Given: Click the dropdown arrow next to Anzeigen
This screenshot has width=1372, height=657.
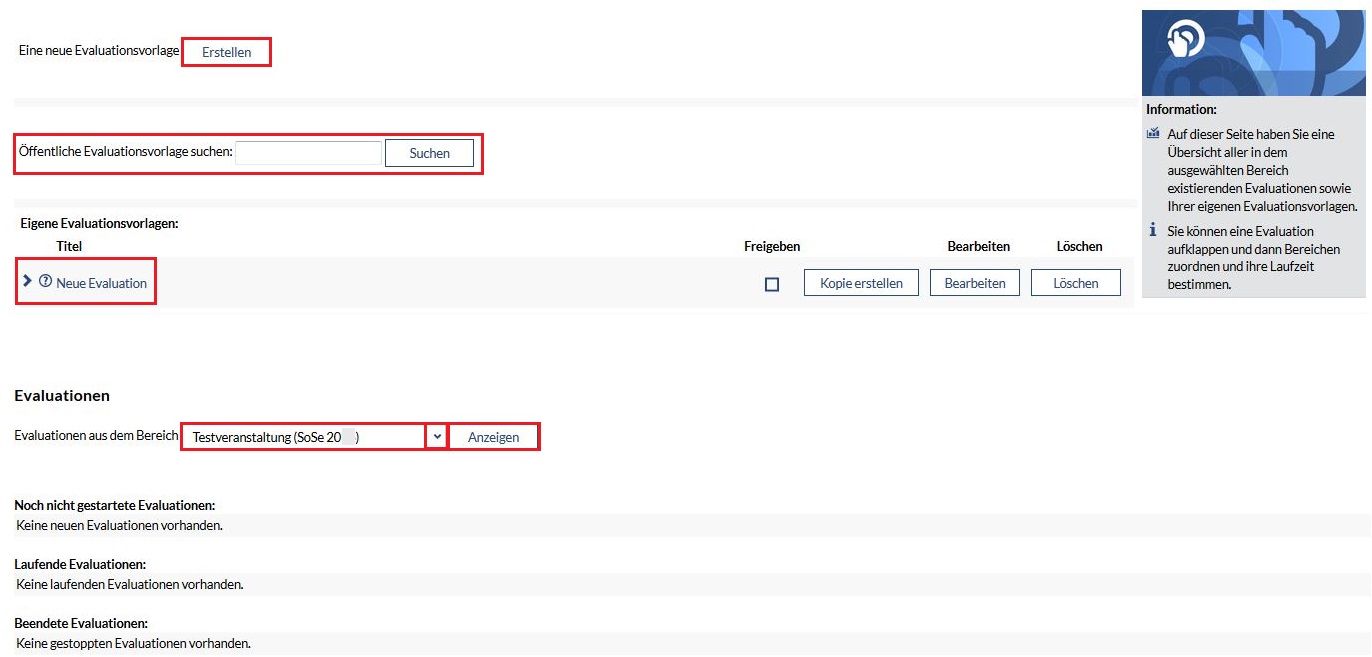Looking at the screenshot, I should pos(437,437).
